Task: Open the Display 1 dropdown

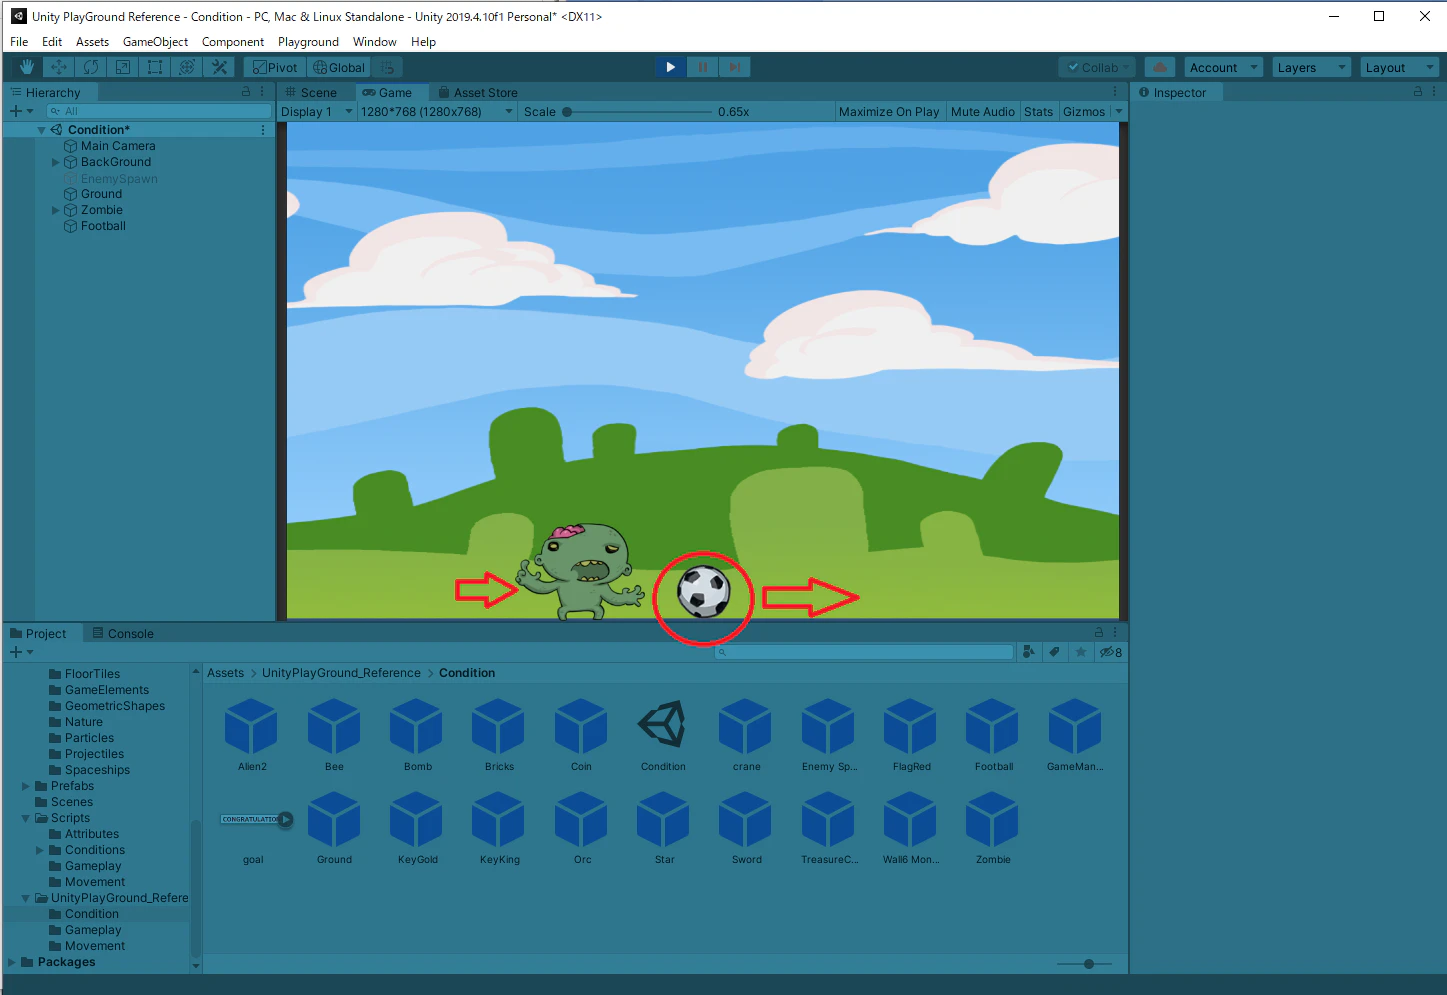Action: coord(317,112)
